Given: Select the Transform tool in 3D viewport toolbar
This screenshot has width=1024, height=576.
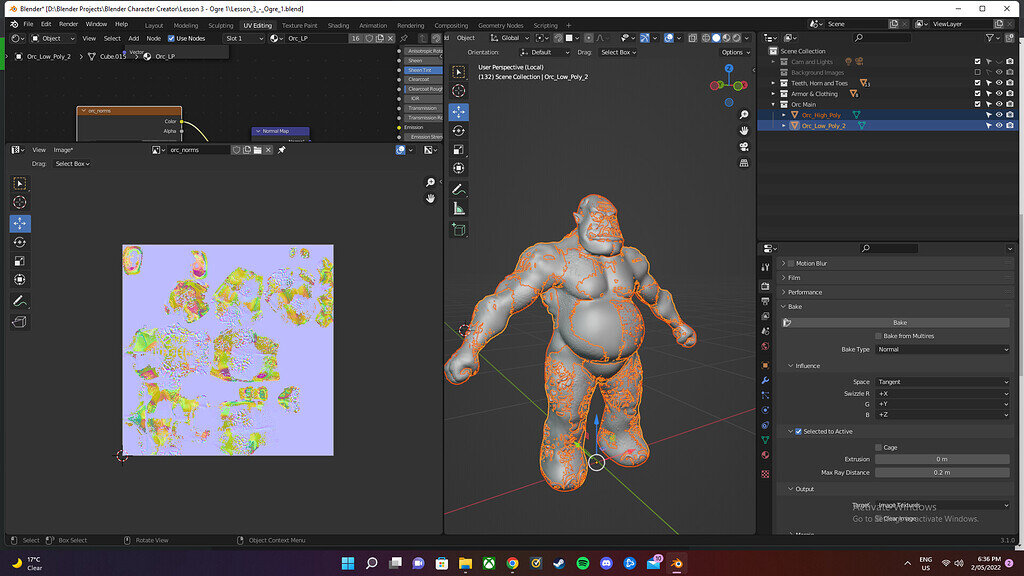Looking at the screenshot, I should click(x=458, y=168).
